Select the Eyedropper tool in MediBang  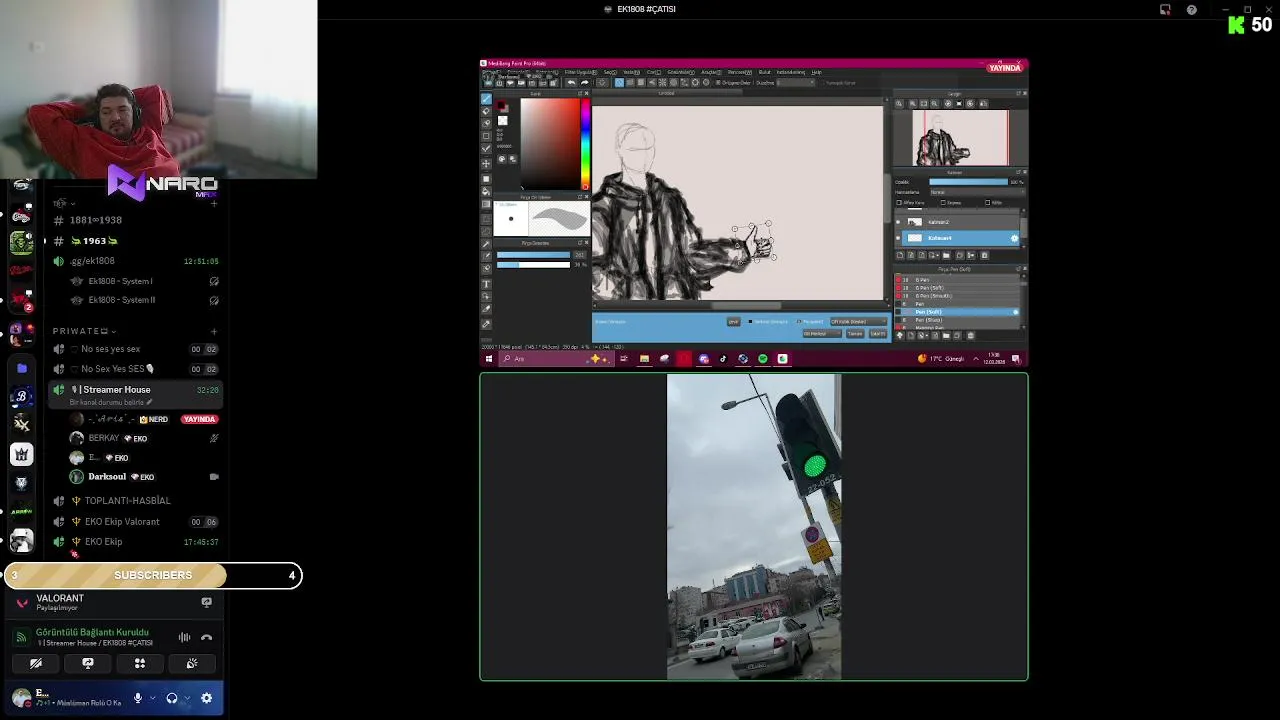point(486,323)
